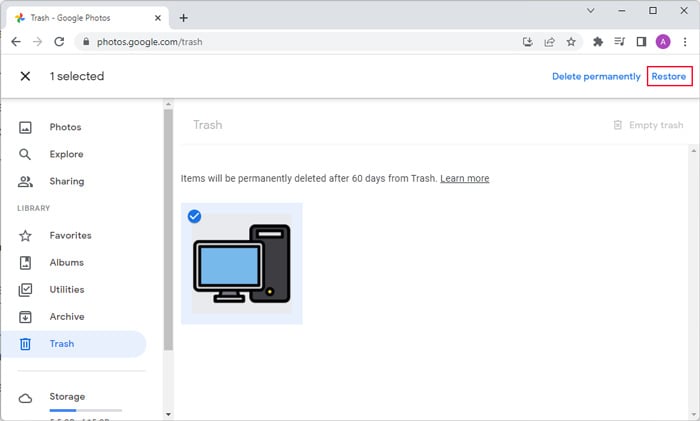Click Delete permanently

tap(596, 76)
